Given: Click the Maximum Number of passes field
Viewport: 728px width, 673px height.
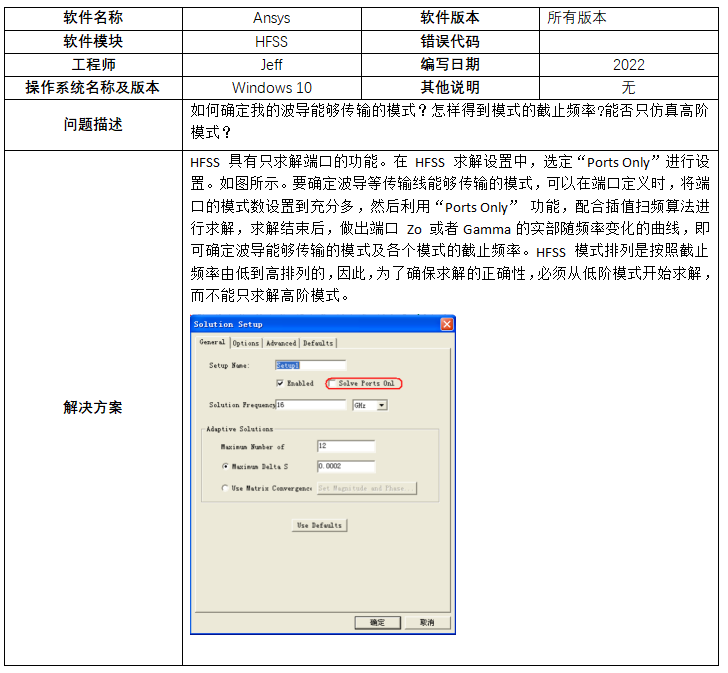Looking at the screenshot, I should coord(345,447).
